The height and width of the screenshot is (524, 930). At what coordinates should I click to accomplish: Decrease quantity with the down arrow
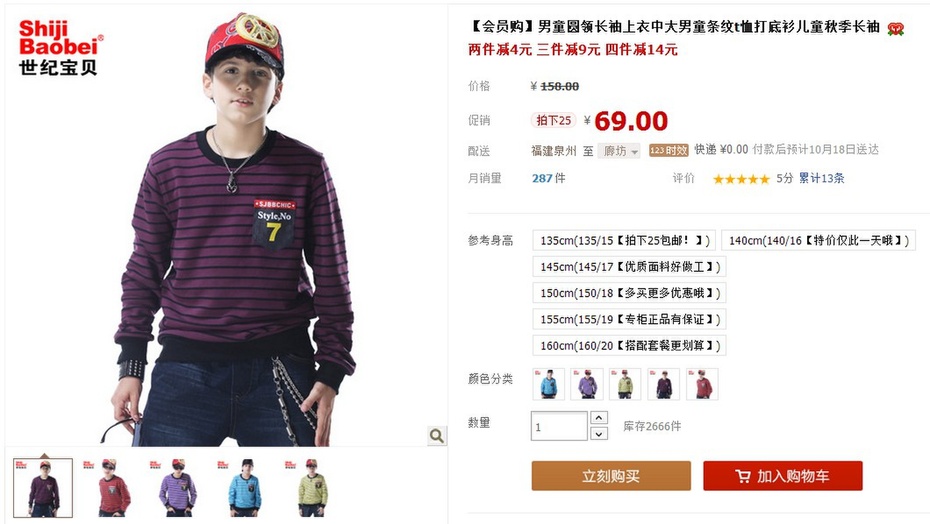tap(599, 434)
